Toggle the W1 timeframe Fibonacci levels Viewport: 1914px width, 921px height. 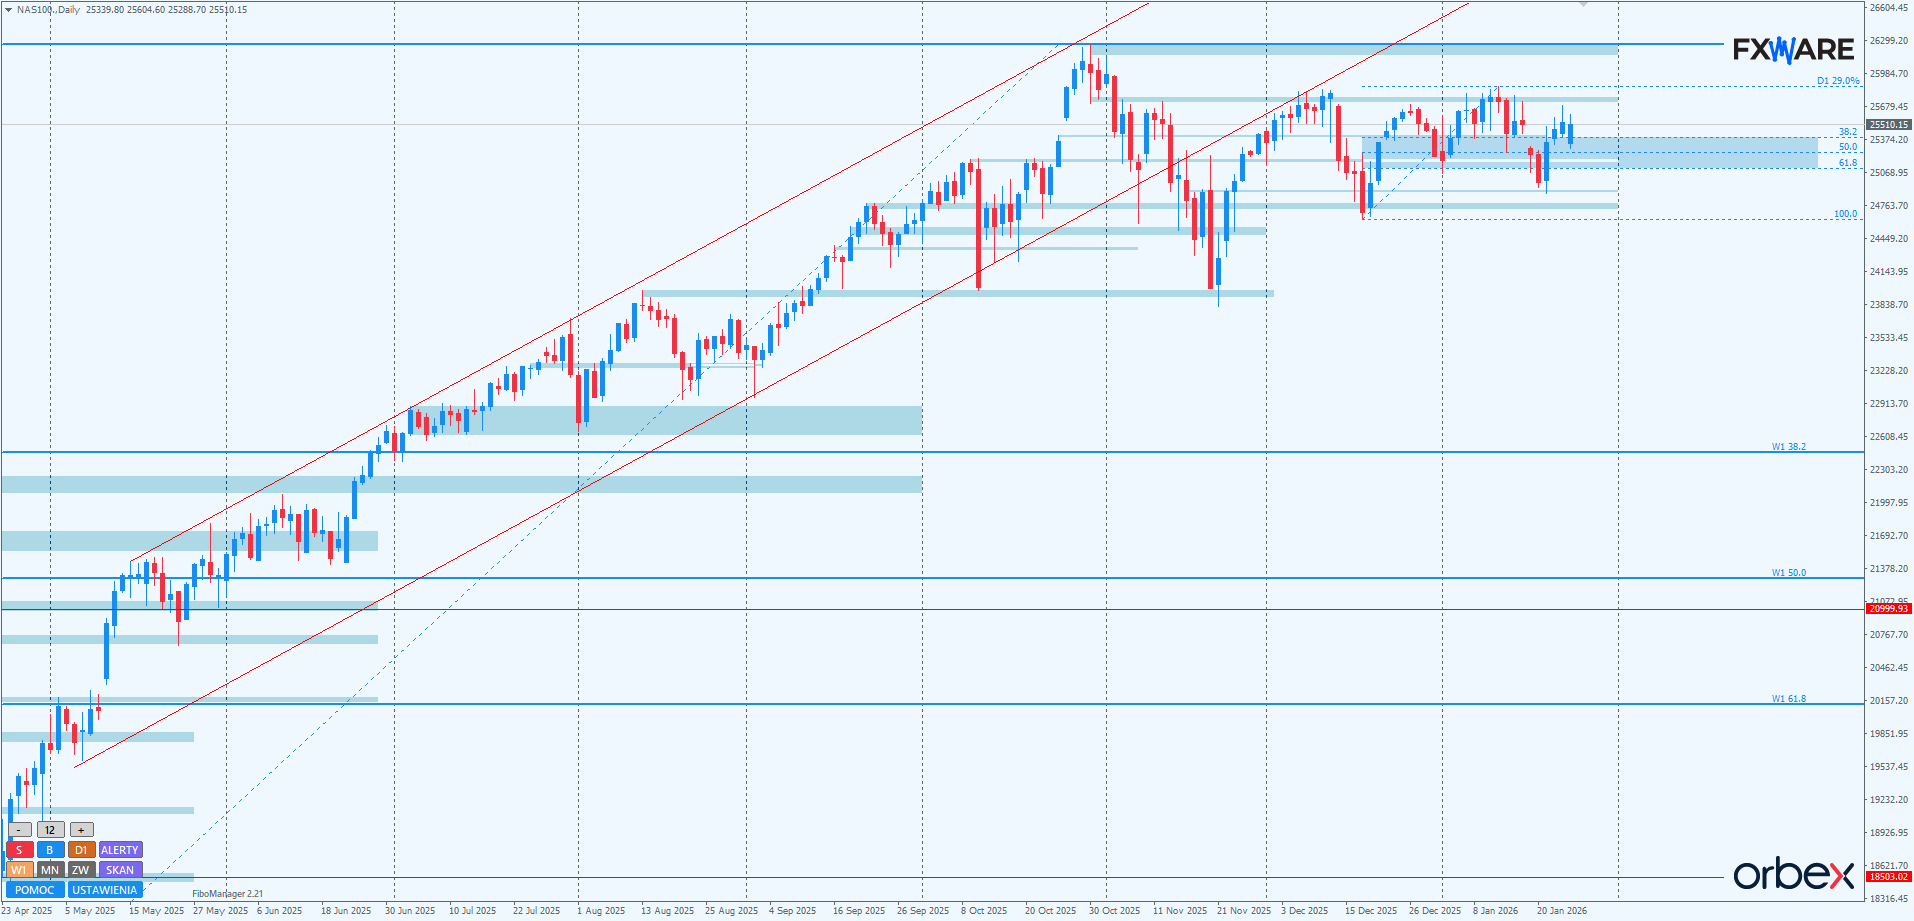tap(19, 870)
